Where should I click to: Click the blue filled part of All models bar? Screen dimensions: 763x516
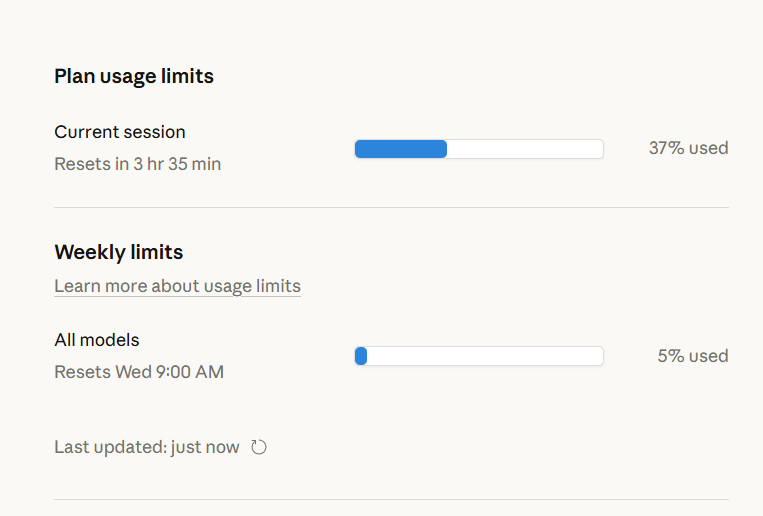tap(361, 356)
